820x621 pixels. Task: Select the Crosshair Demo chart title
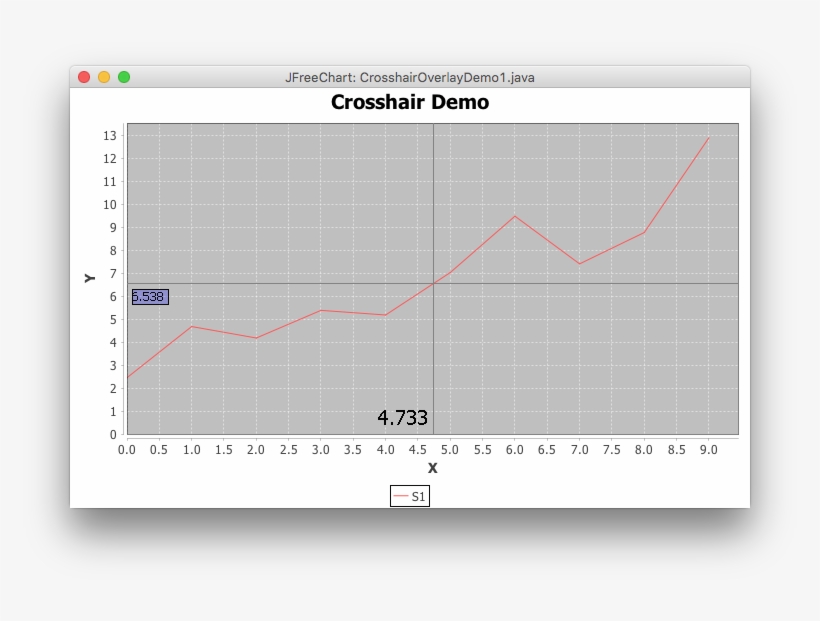tap(408, 102)
